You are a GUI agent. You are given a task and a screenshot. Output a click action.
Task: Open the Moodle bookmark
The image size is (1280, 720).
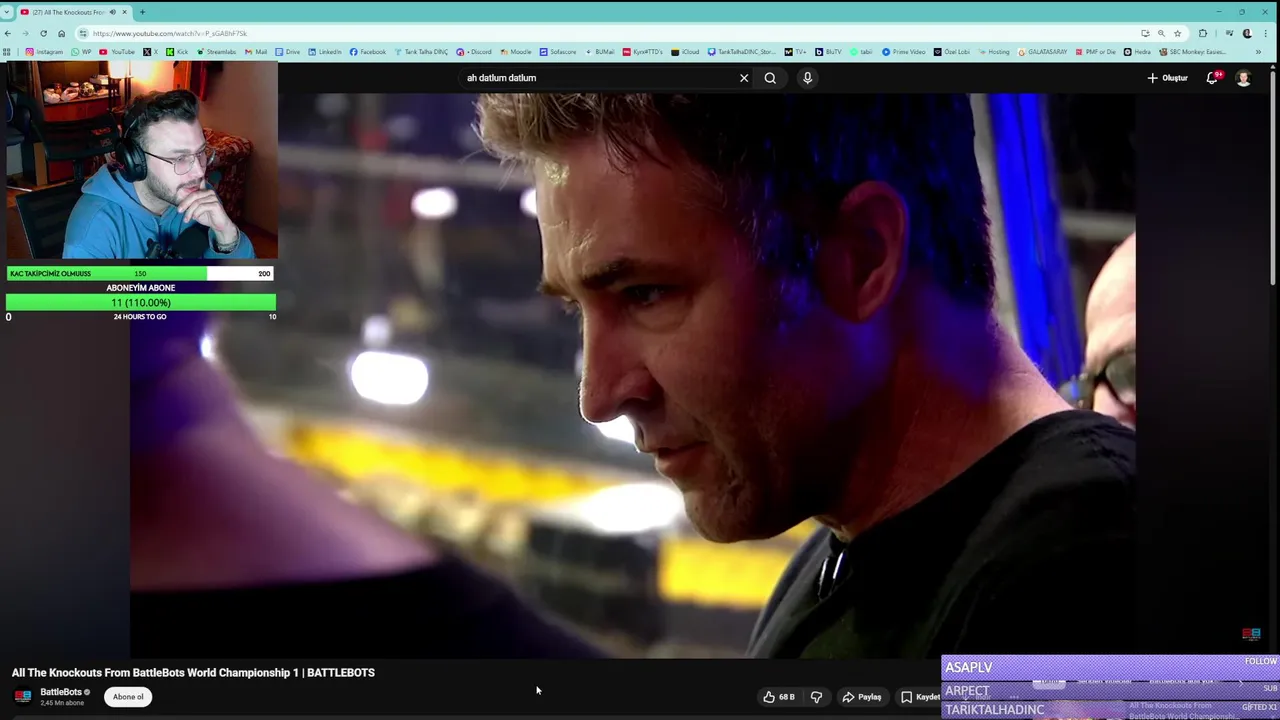point(516,52)
